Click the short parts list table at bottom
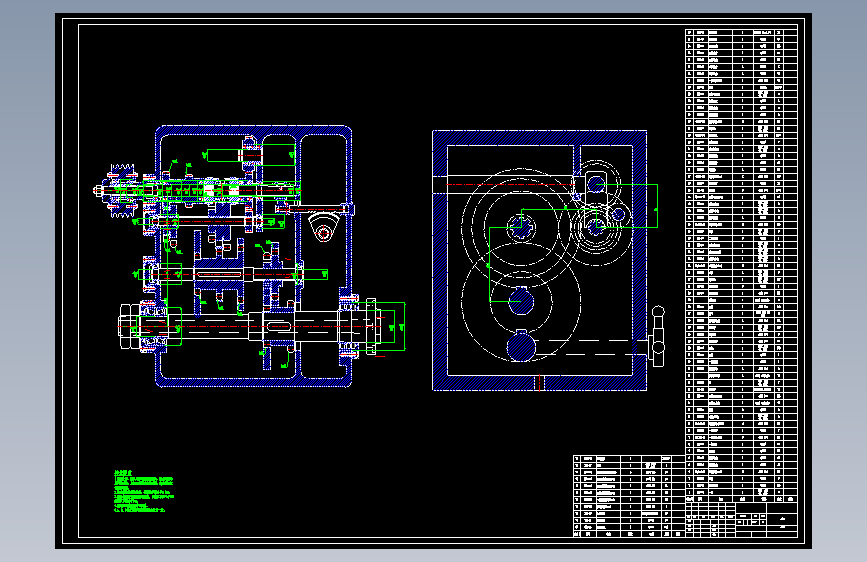The height and width of the screenshot is (562, 867). [629, 496]
